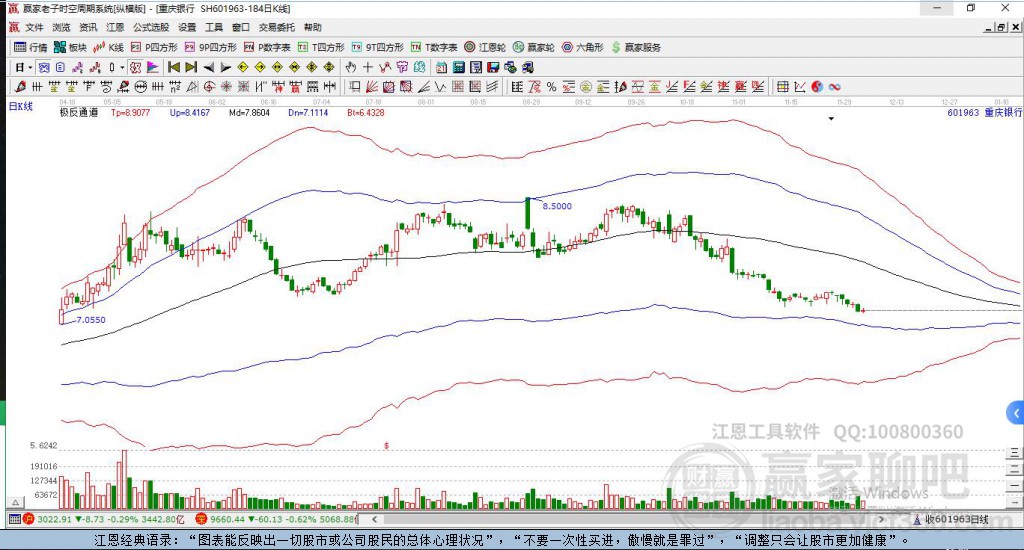1024x550 pixels.
Task: Click the Tp=8.9077 indicator value
Action: [130, 112]
